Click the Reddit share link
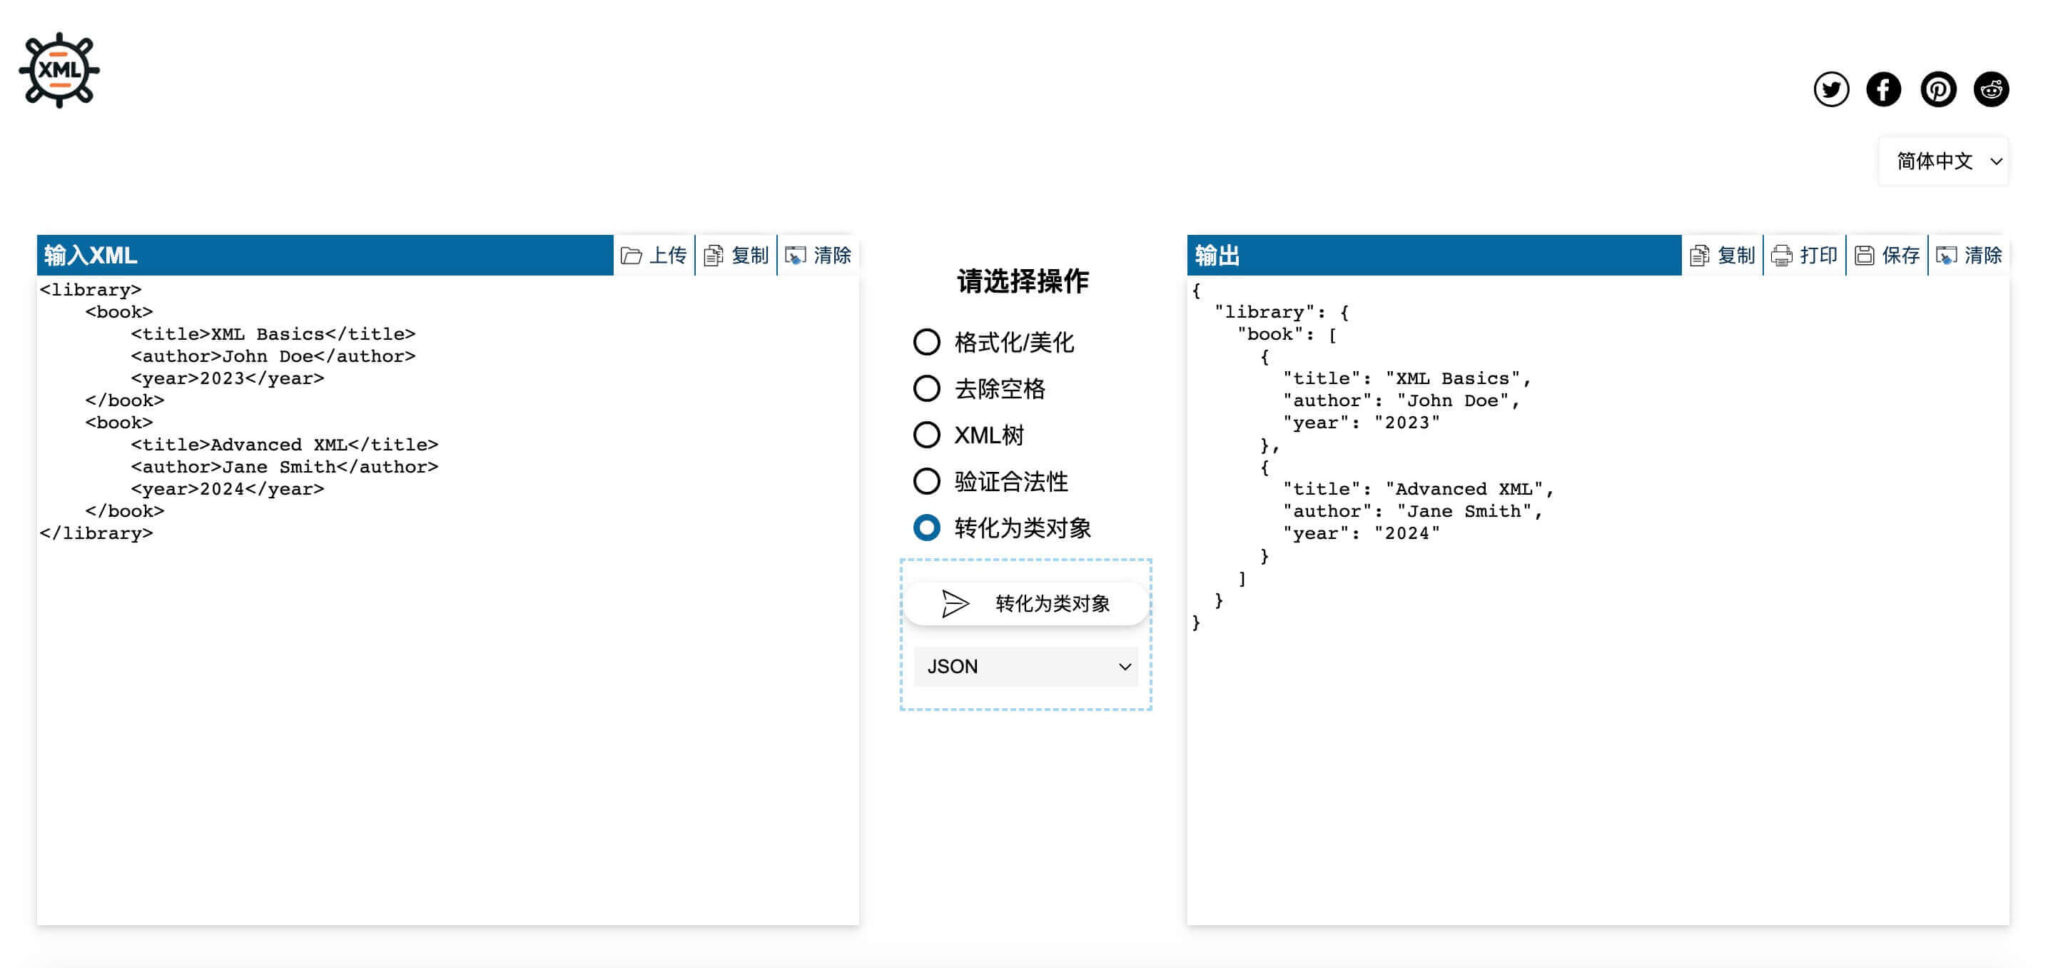 coord(1990,89)
